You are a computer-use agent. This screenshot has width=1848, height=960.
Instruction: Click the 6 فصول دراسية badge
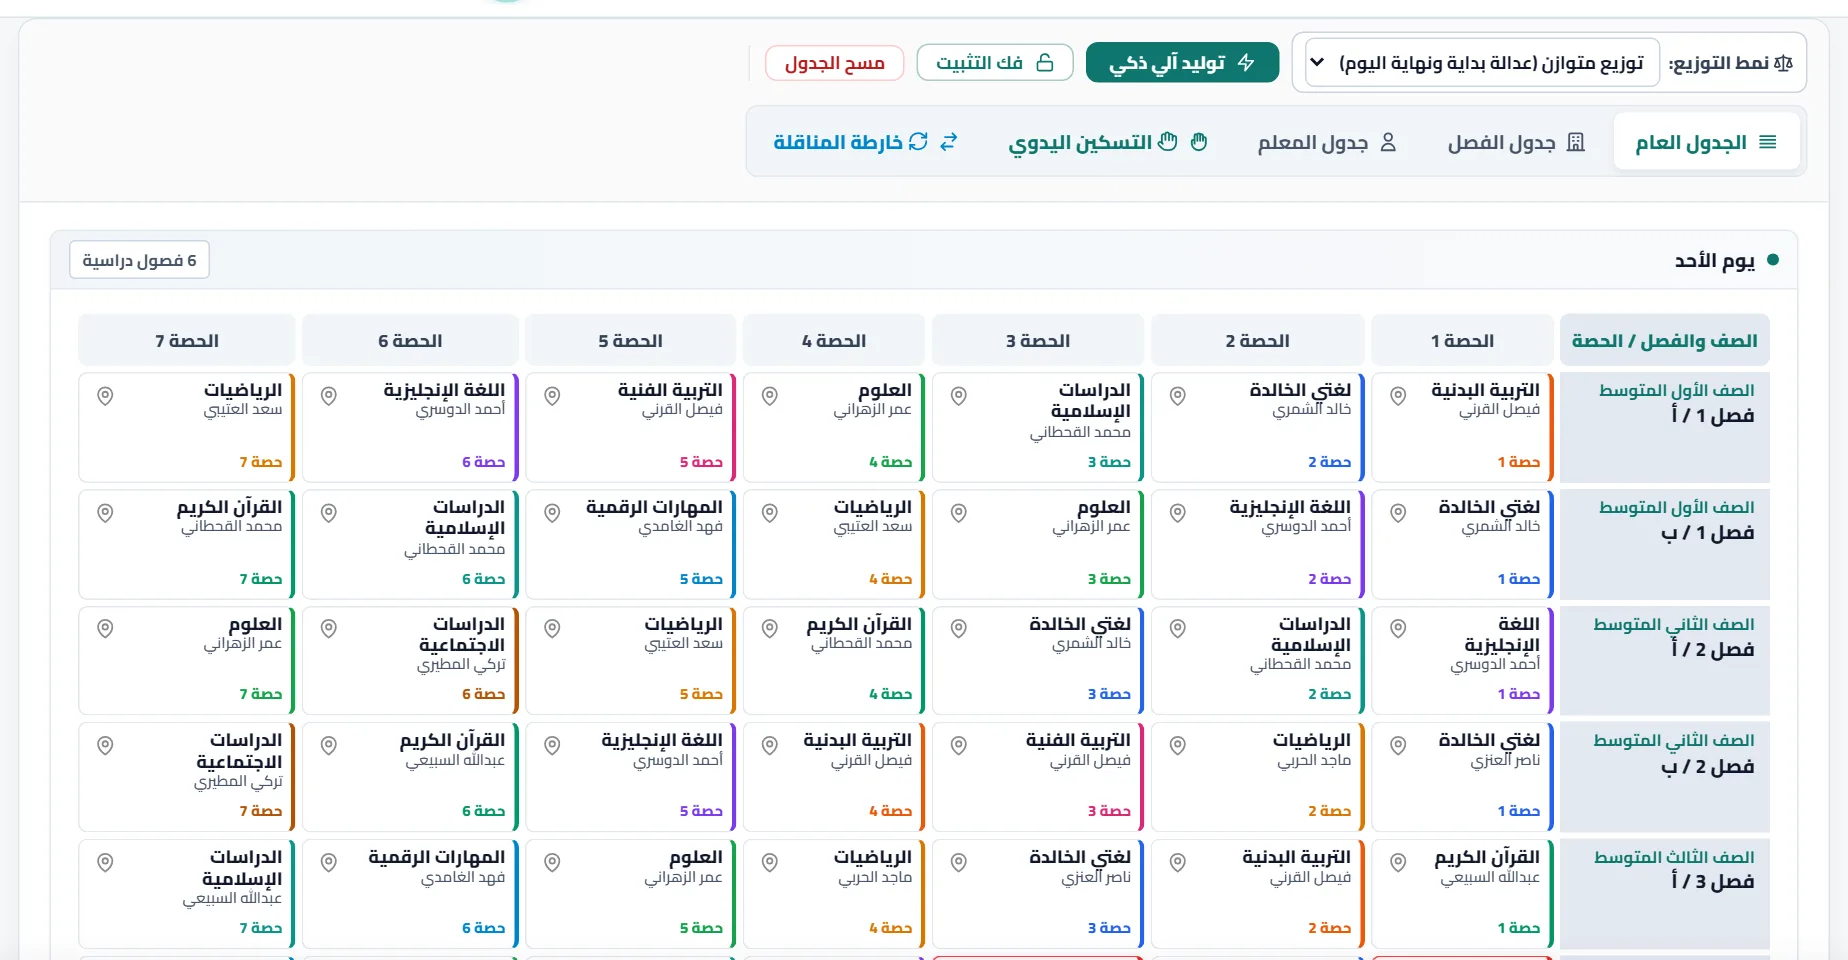click(x=139, y=260)
